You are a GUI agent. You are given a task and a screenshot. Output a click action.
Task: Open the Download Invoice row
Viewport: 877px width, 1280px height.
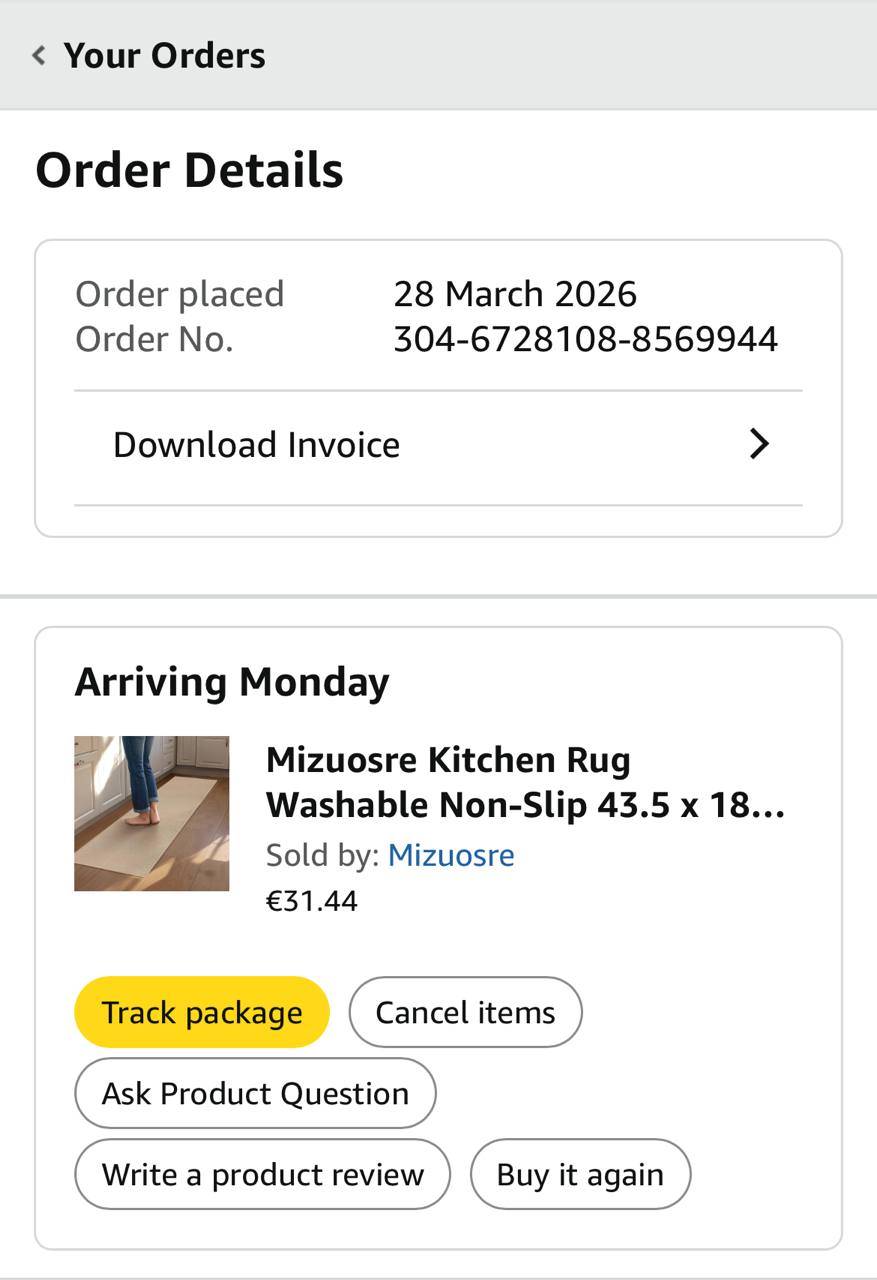pos(256,445)
